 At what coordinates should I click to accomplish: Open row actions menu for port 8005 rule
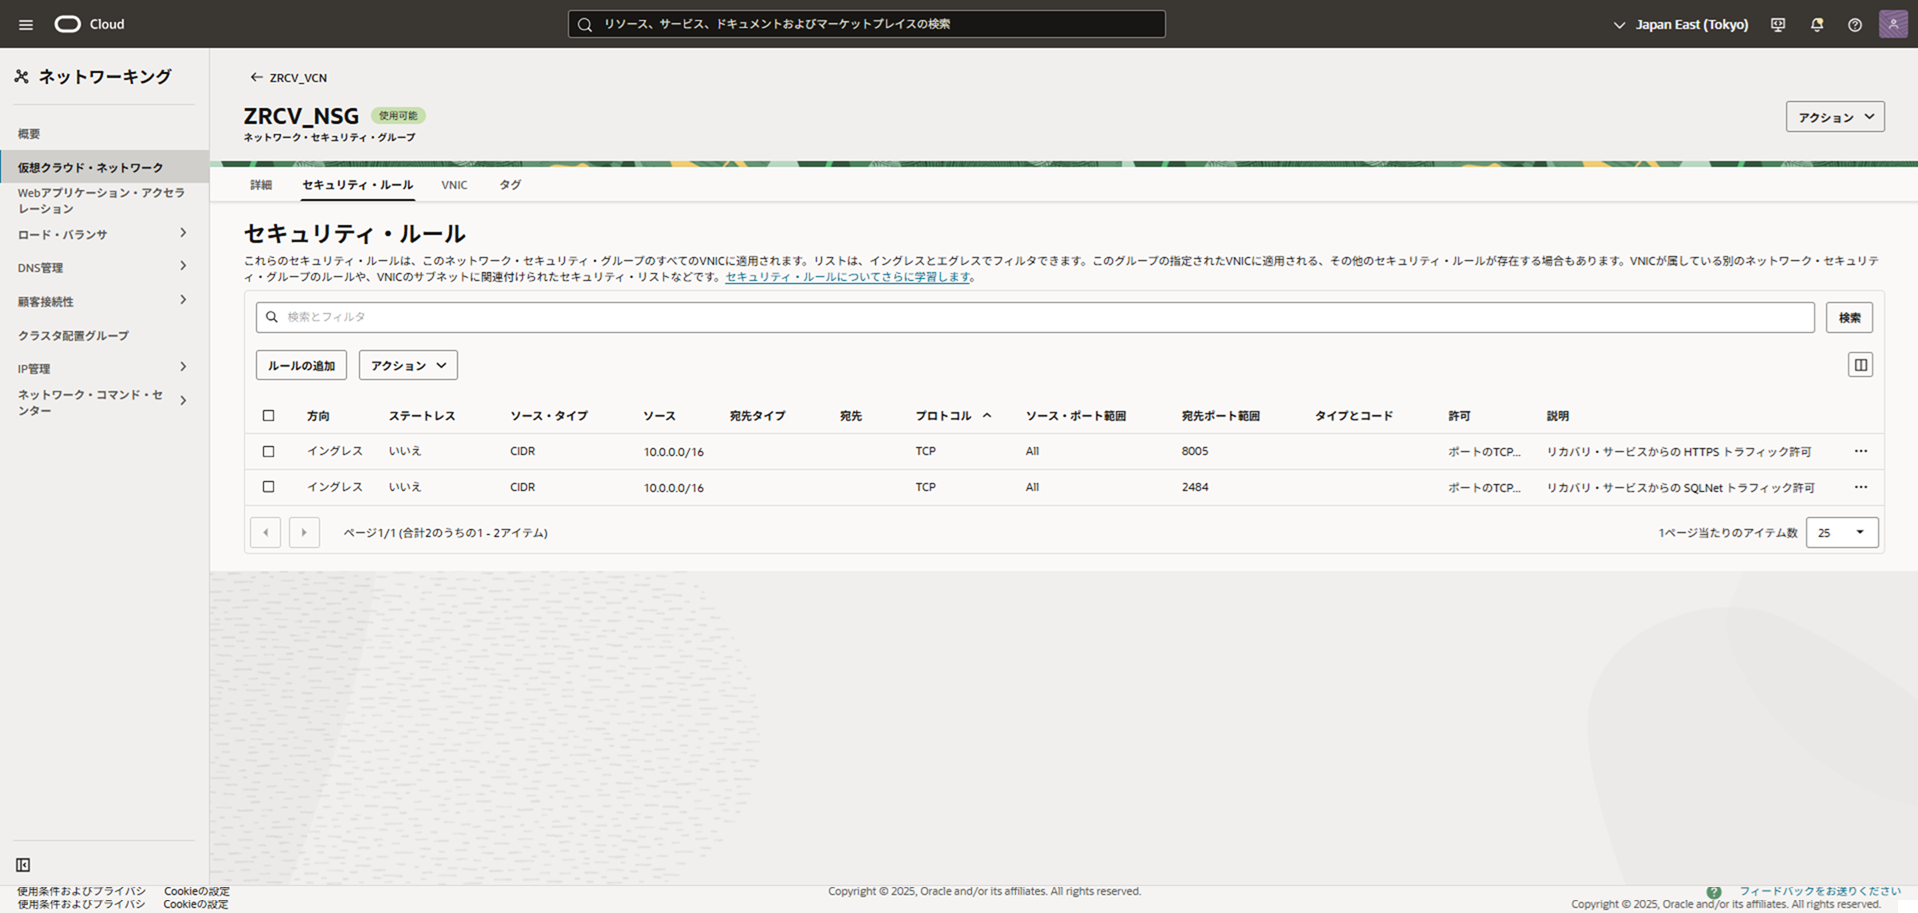[x=1860, y=451]
